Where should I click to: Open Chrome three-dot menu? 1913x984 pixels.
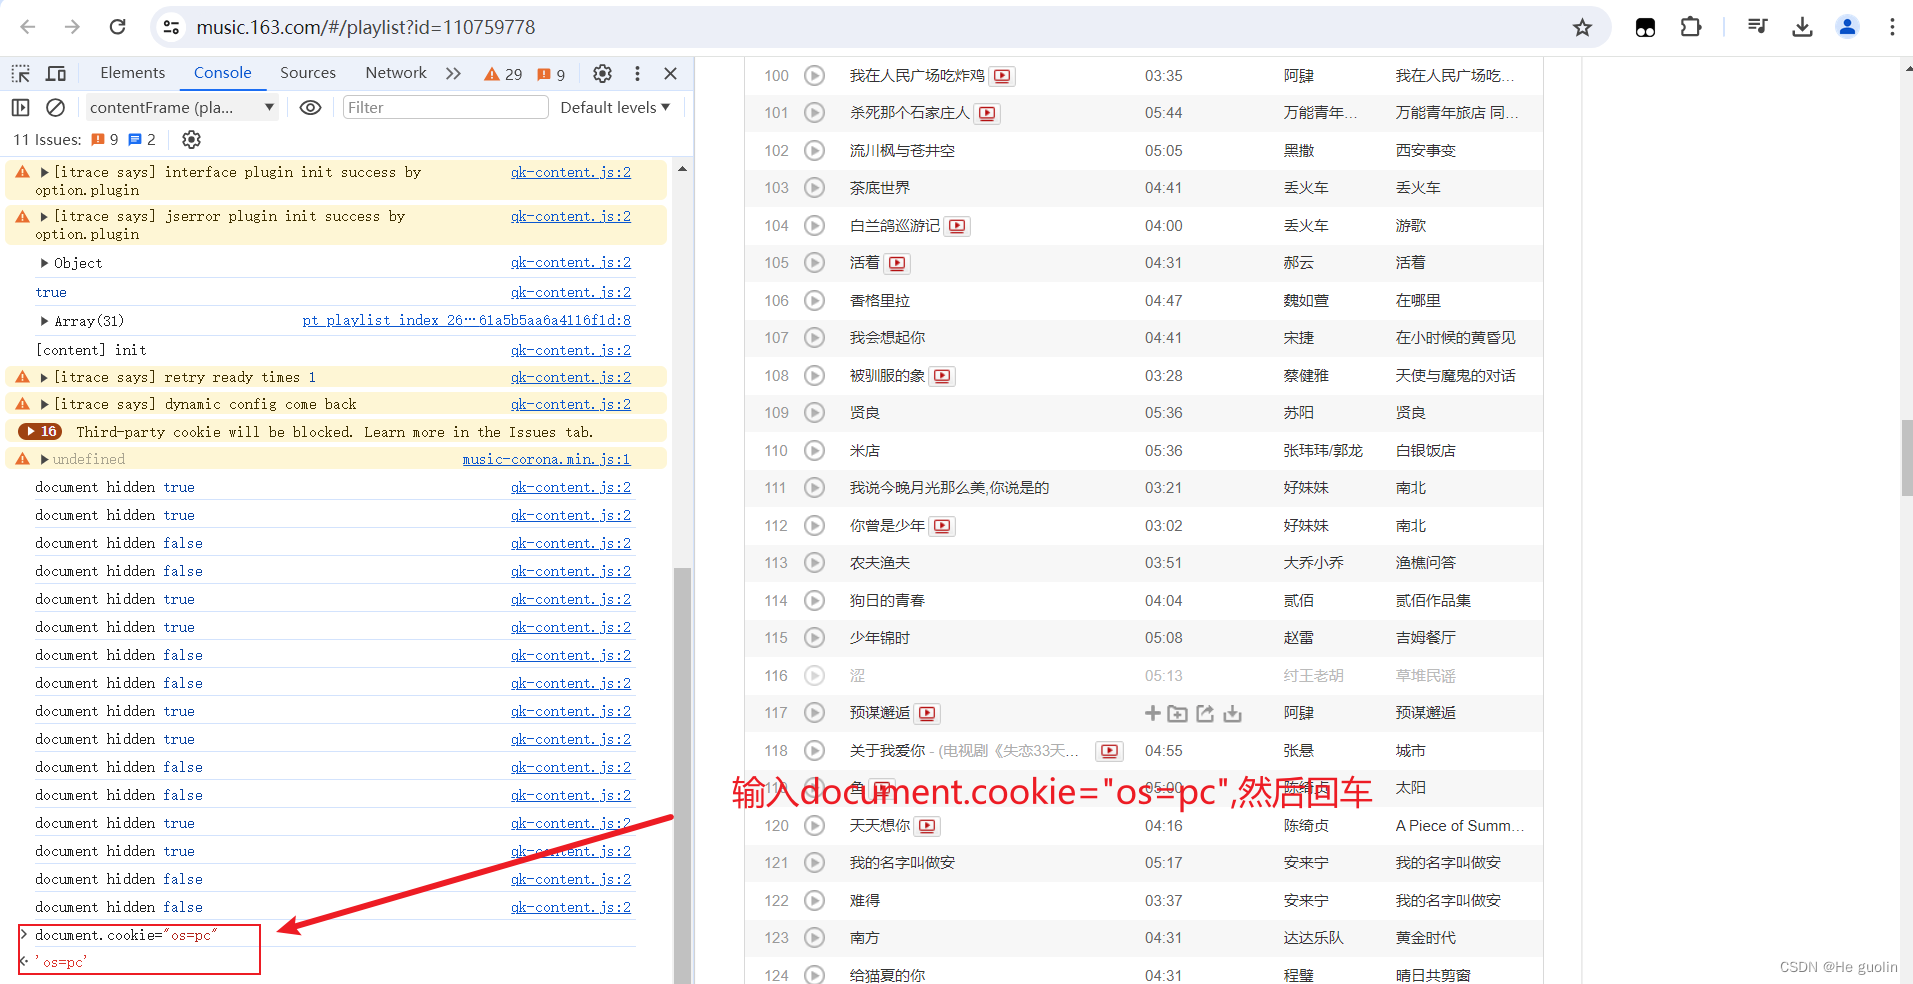pos(1892,27)
